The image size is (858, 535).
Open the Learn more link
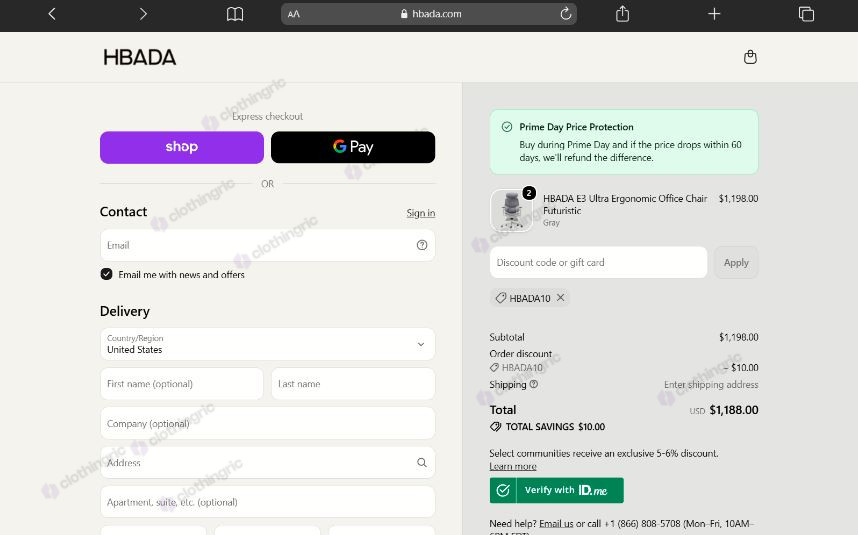tap(513, 466)
